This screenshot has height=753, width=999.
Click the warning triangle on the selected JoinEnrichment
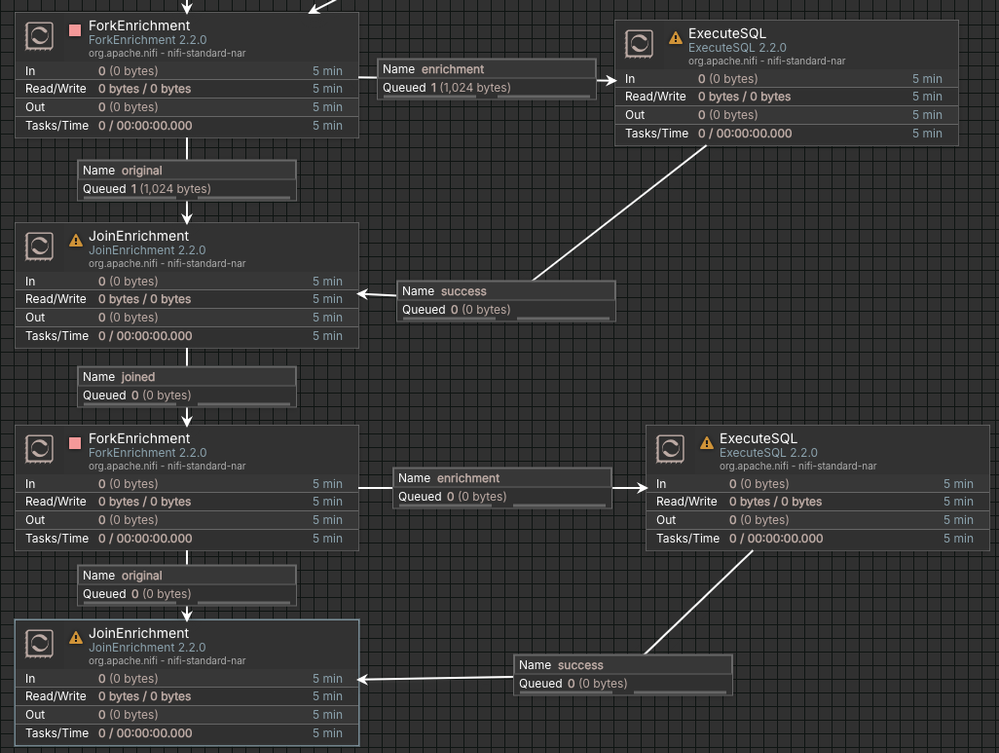click(76, 638)
